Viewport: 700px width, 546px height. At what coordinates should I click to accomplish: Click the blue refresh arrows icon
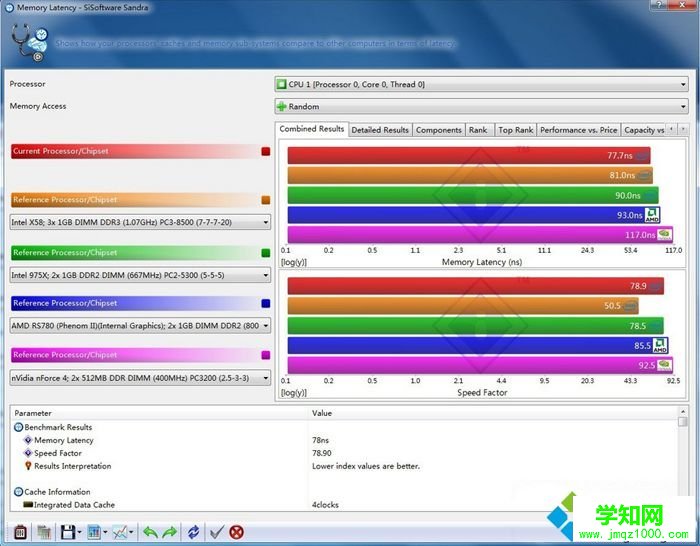(x=193, y=532)
